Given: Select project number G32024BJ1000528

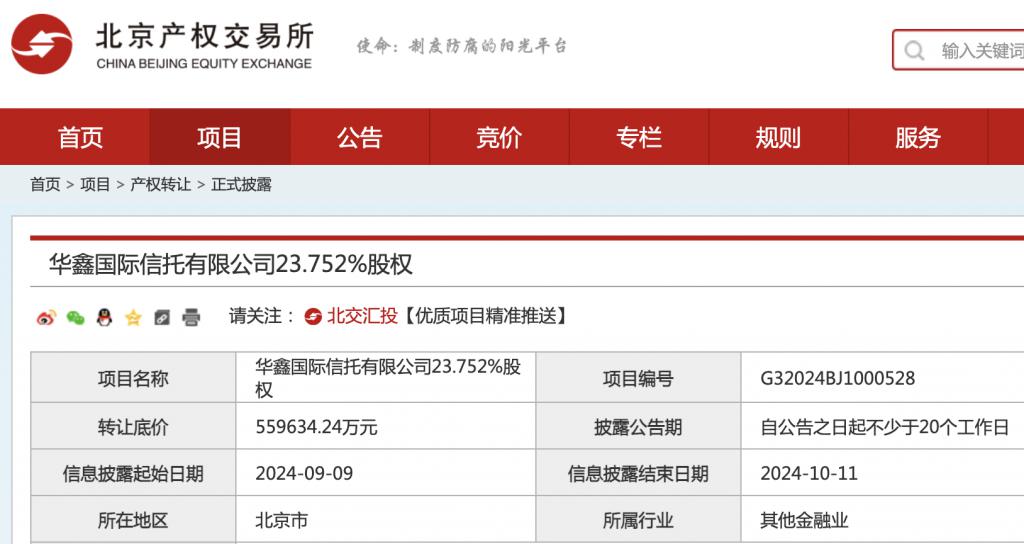Looking at the screenshot, I should [x=838, y=378].
